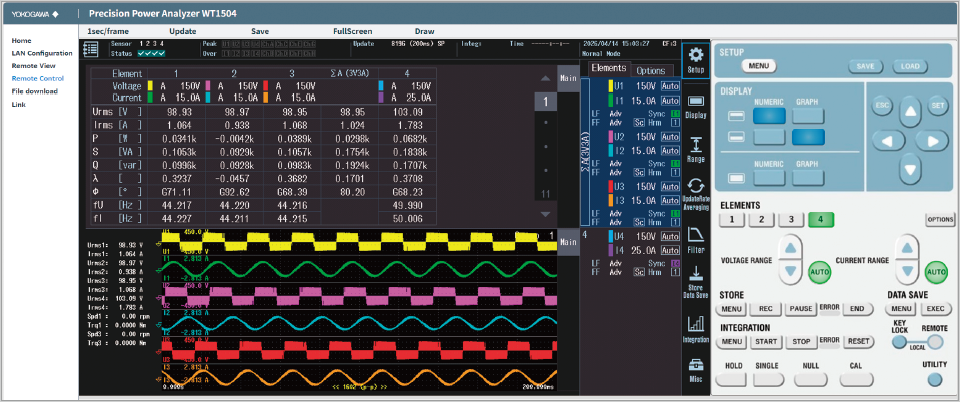The width and height of the screenshot is (960, 402).
Task: Open Home link in sidebar
Action: point(21,40)
